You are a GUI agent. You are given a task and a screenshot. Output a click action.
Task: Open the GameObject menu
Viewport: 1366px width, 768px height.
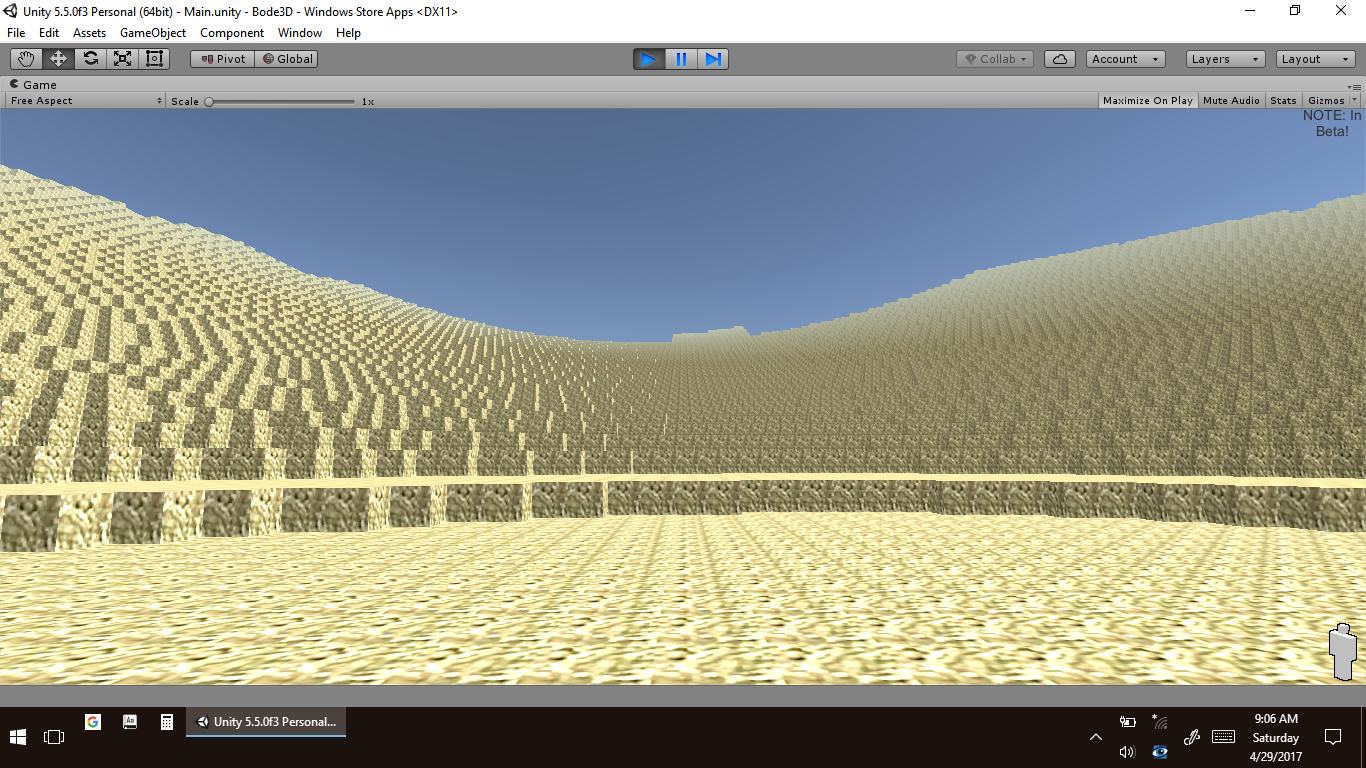point(153,33)
